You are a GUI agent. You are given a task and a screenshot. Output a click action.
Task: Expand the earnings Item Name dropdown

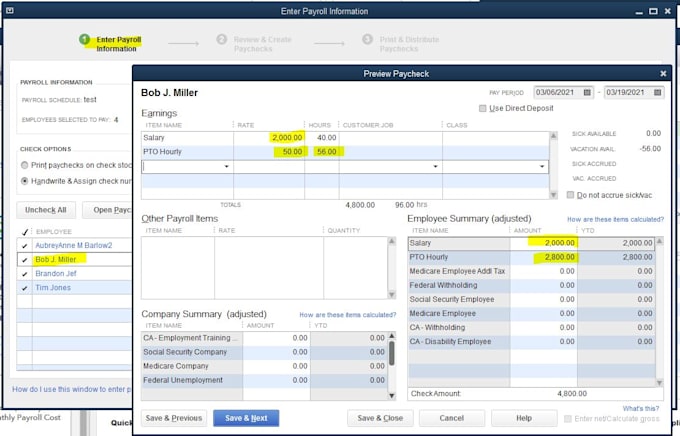pos(226,167)
